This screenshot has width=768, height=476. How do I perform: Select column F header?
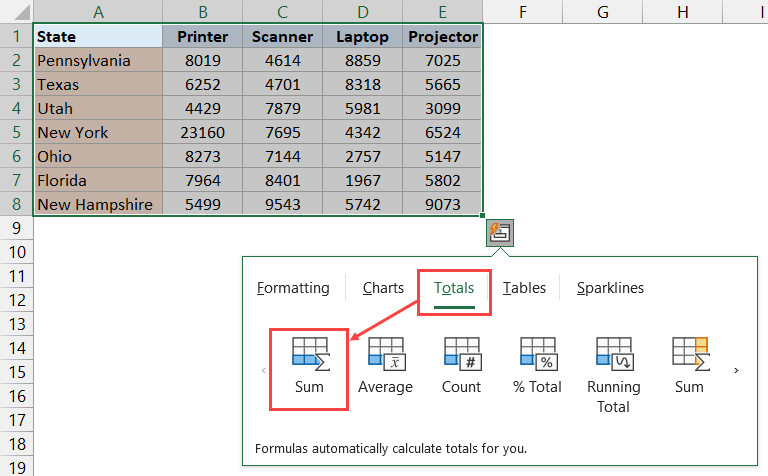point(523,11)
